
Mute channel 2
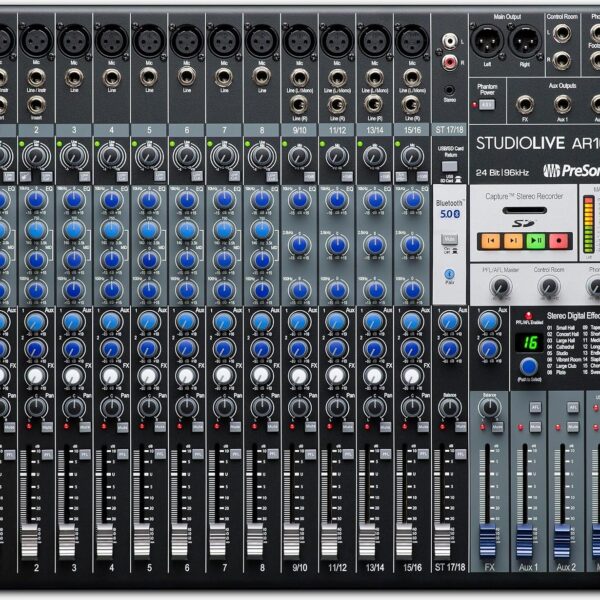pyautogui.click(x=47, y=426)
